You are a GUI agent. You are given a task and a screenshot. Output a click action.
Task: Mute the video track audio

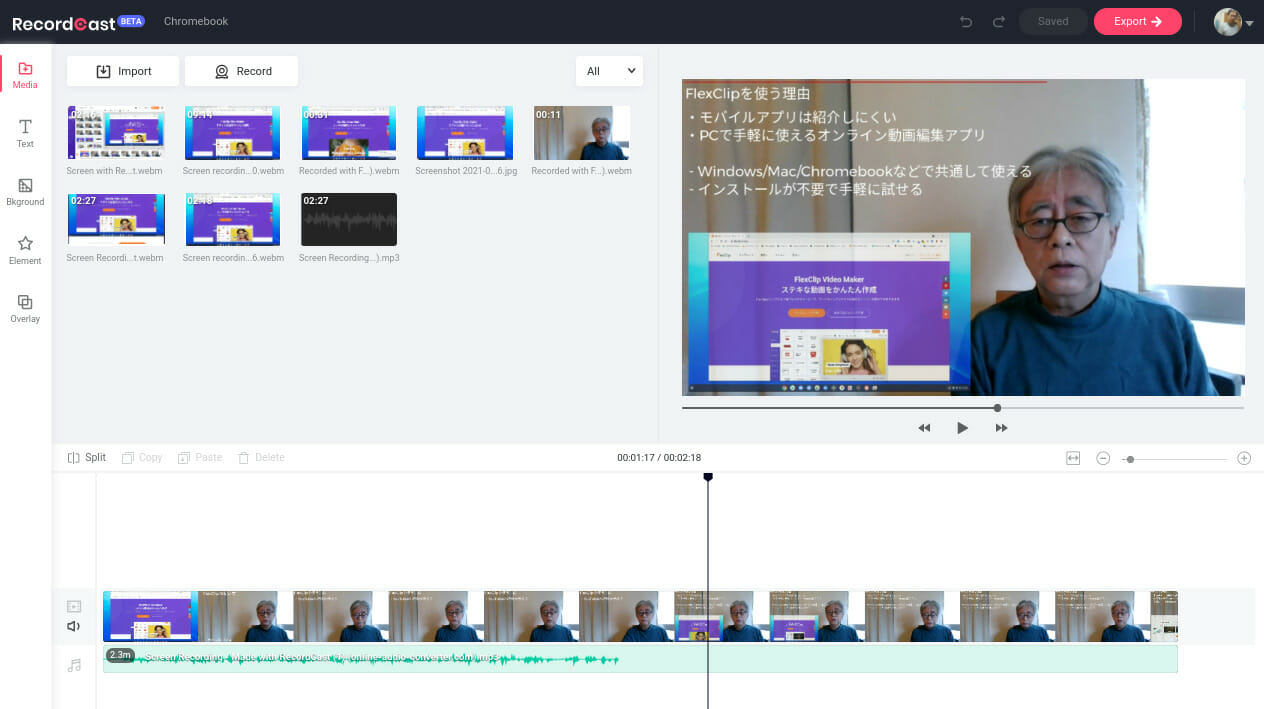coord(74,626)
